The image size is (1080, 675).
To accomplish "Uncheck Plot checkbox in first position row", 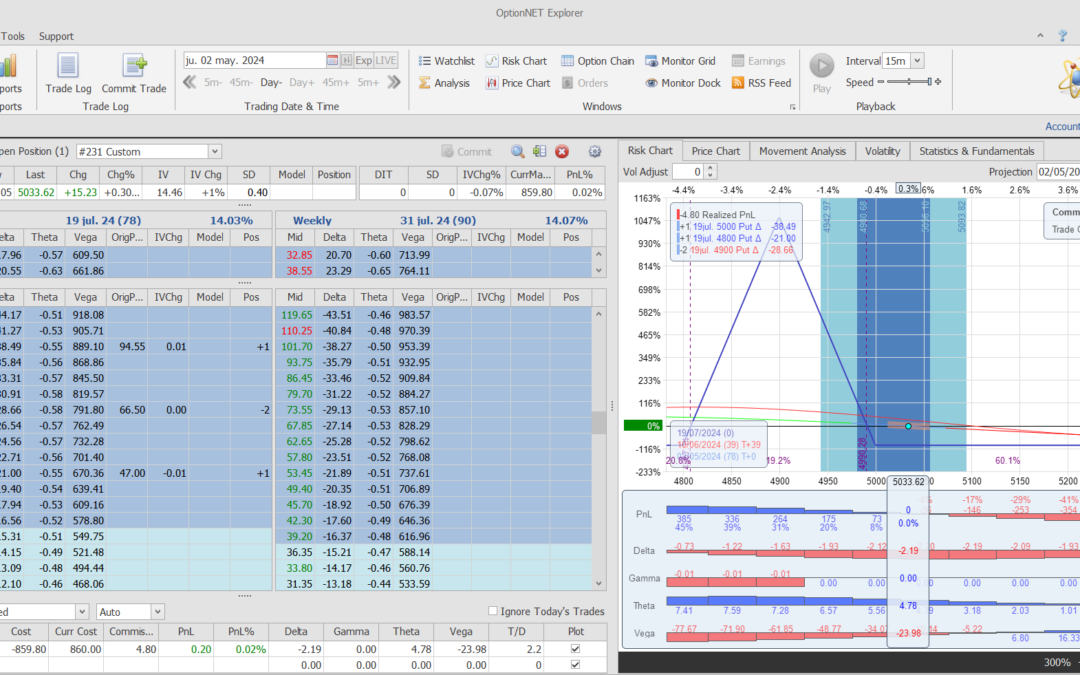I will [573, 649].
